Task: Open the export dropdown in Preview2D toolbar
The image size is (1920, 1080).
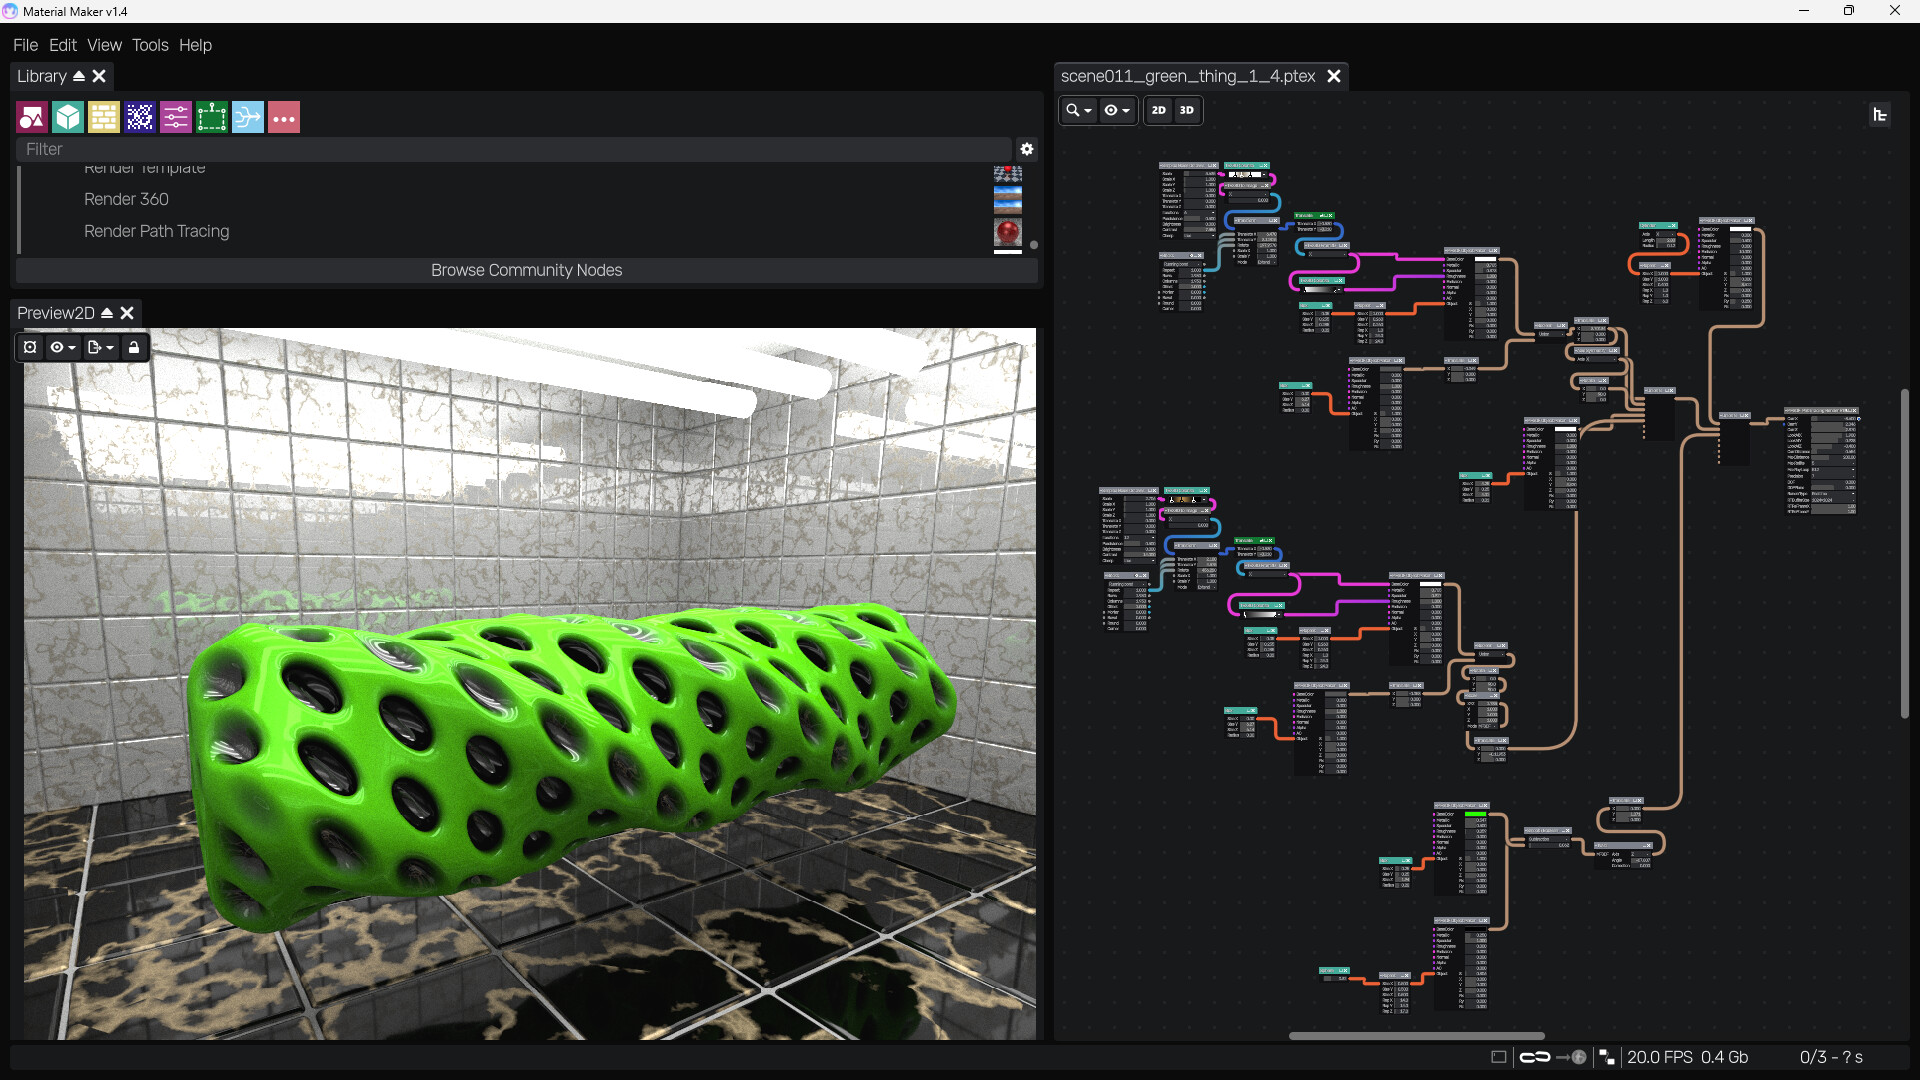Action: [97, 347]
